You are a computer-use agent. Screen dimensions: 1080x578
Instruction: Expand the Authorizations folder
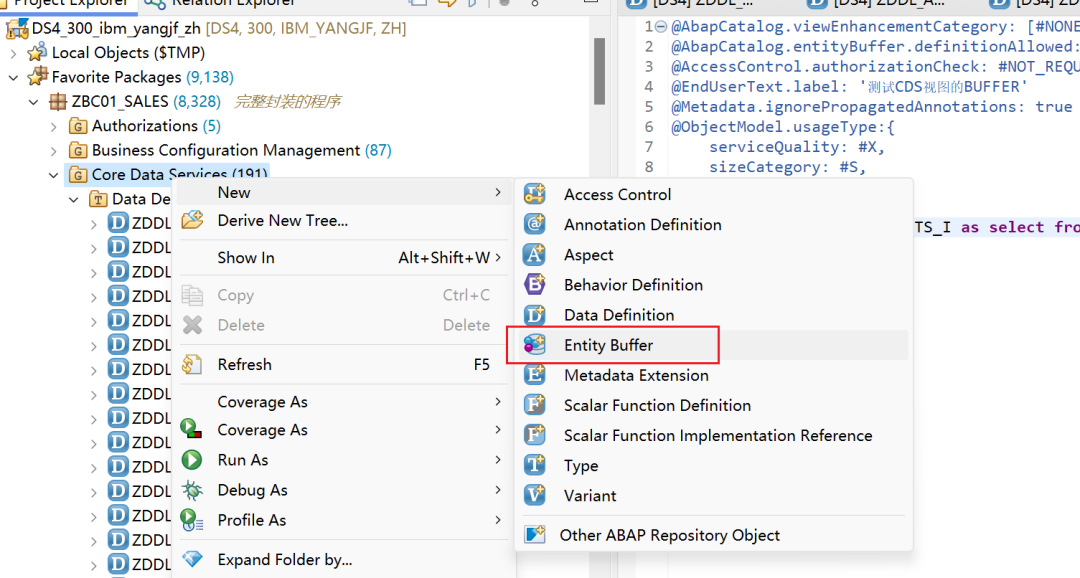(x=54, y=126)
